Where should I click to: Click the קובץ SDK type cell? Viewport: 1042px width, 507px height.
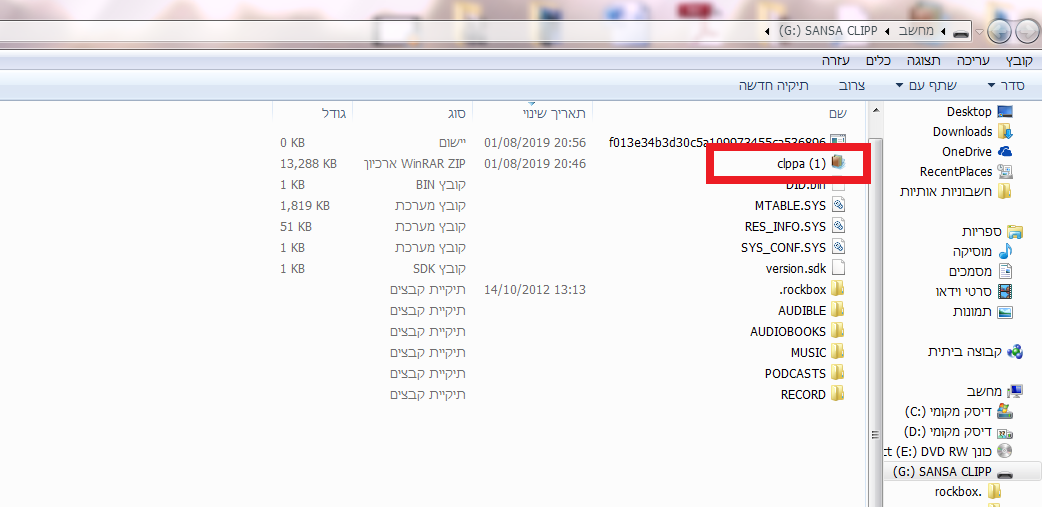pos(439,268)
